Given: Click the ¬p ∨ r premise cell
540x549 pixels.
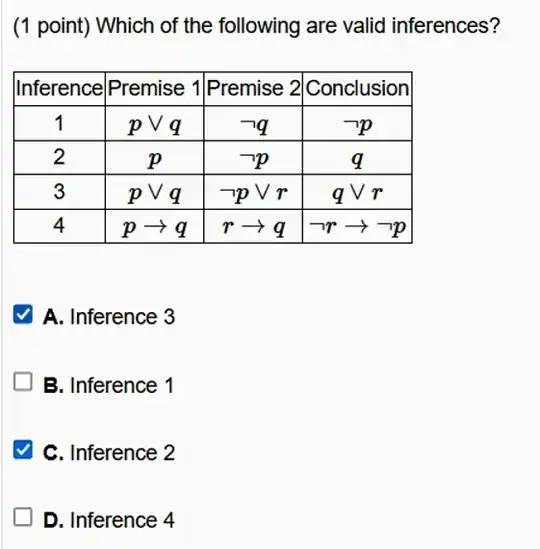Looking at the screenshot, I should point(253,192).
